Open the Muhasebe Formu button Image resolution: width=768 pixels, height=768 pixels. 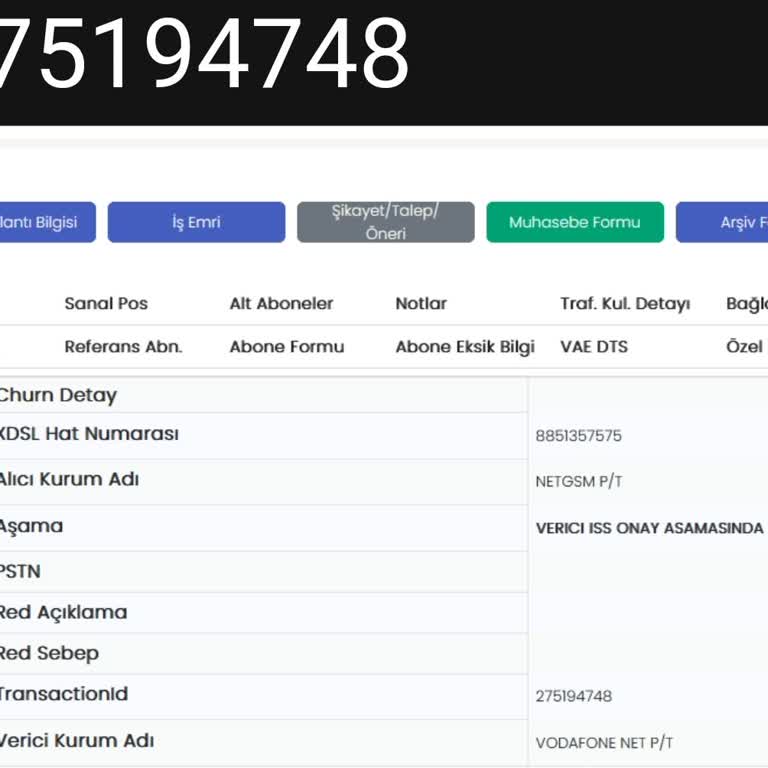(575, 222)
